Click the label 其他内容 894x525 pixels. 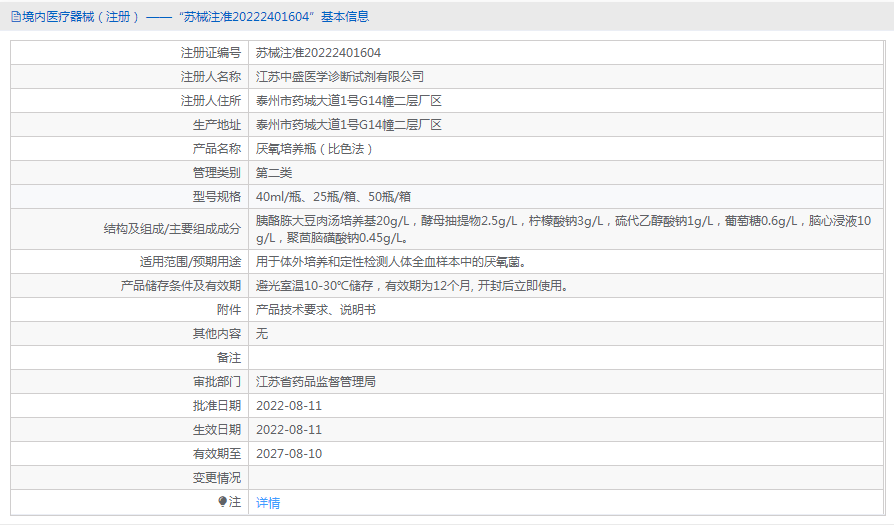[x=217, y=334]
